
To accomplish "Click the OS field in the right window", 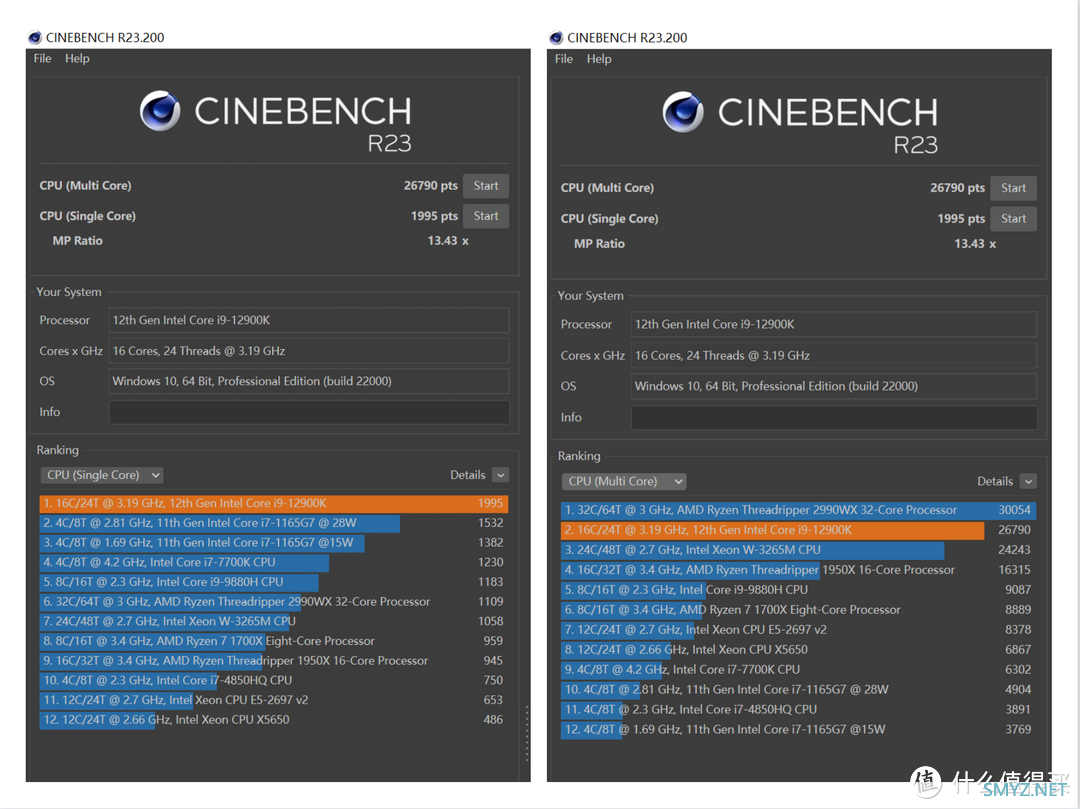I will coord(833,386).
